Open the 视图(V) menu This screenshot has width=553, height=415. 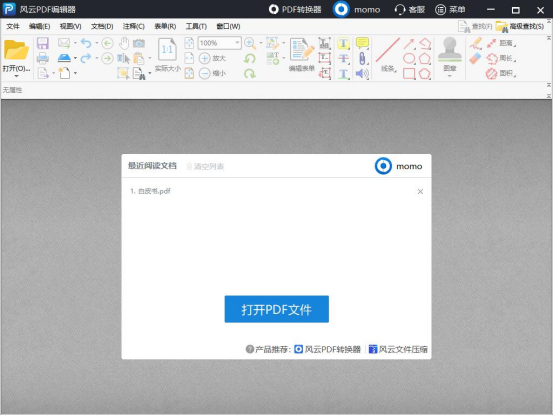click(71, 26)
